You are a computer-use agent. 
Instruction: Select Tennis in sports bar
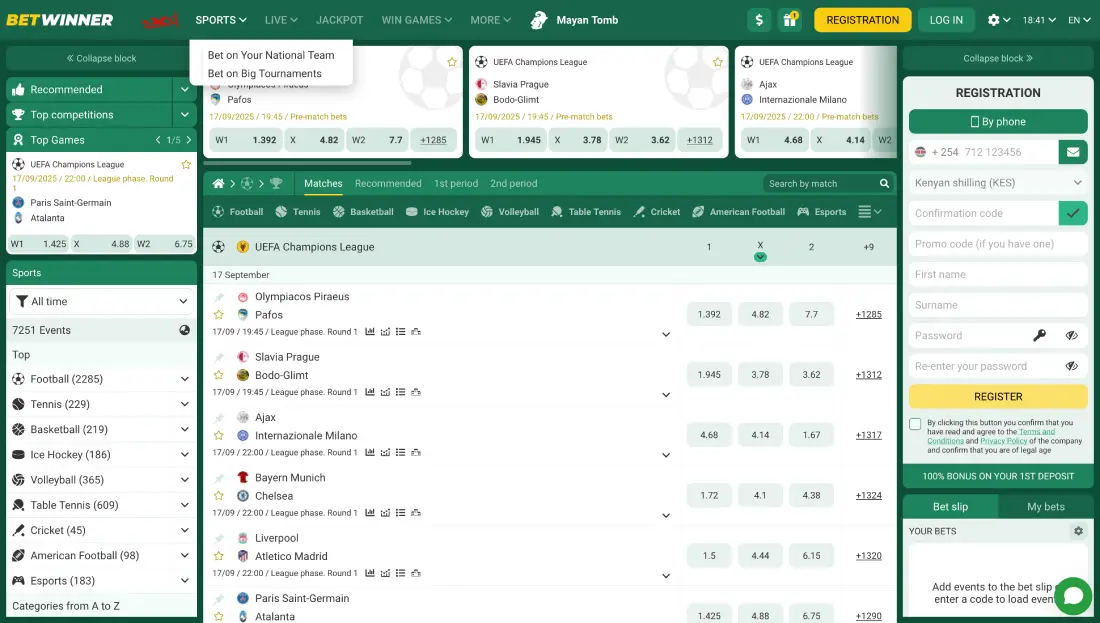(x=298, y=211)
